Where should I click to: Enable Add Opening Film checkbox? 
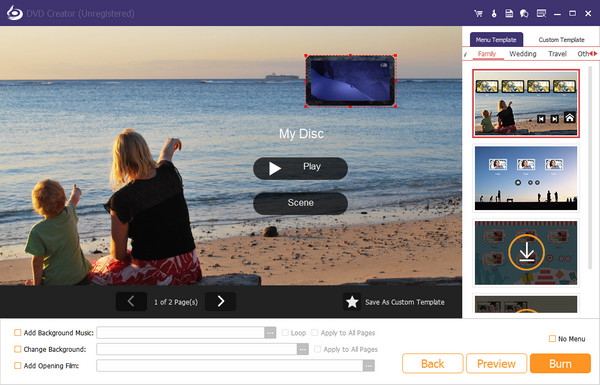(x=18, y=365)
